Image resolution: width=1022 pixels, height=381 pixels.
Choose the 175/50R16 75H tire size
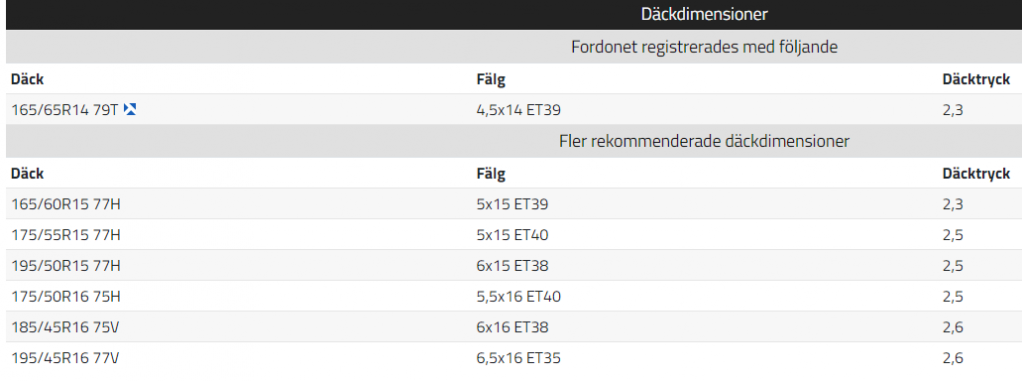click(66, 296)
